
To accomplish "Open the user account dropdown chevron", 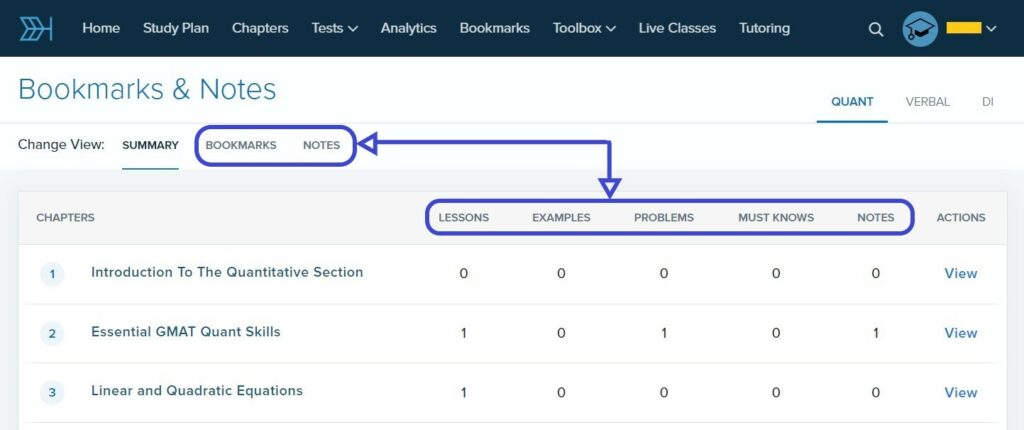I will tap(991, 29).
